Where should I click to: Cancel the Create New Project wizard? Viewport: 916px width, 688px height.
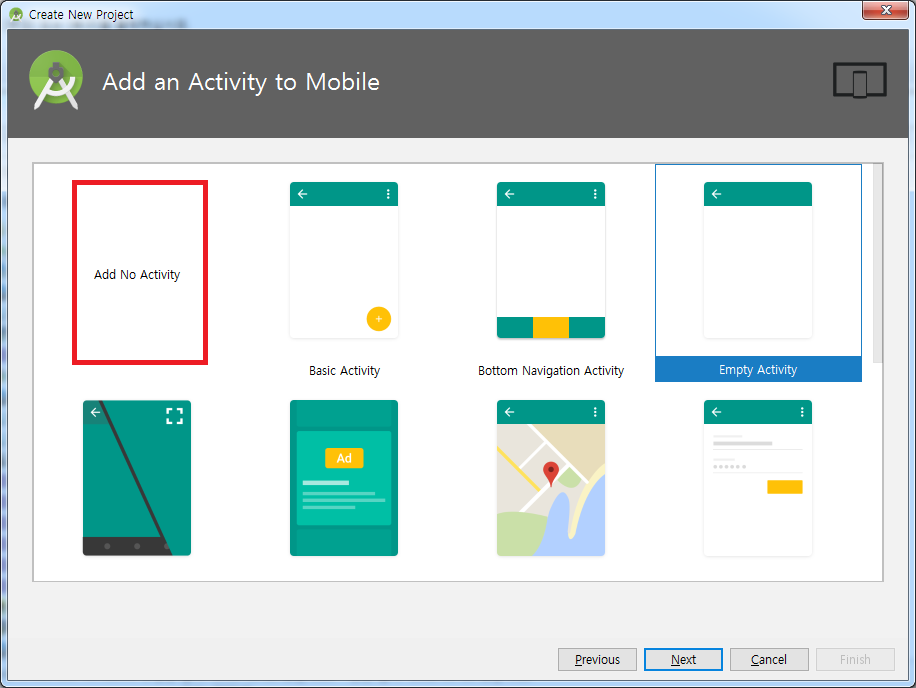(769, 659)
